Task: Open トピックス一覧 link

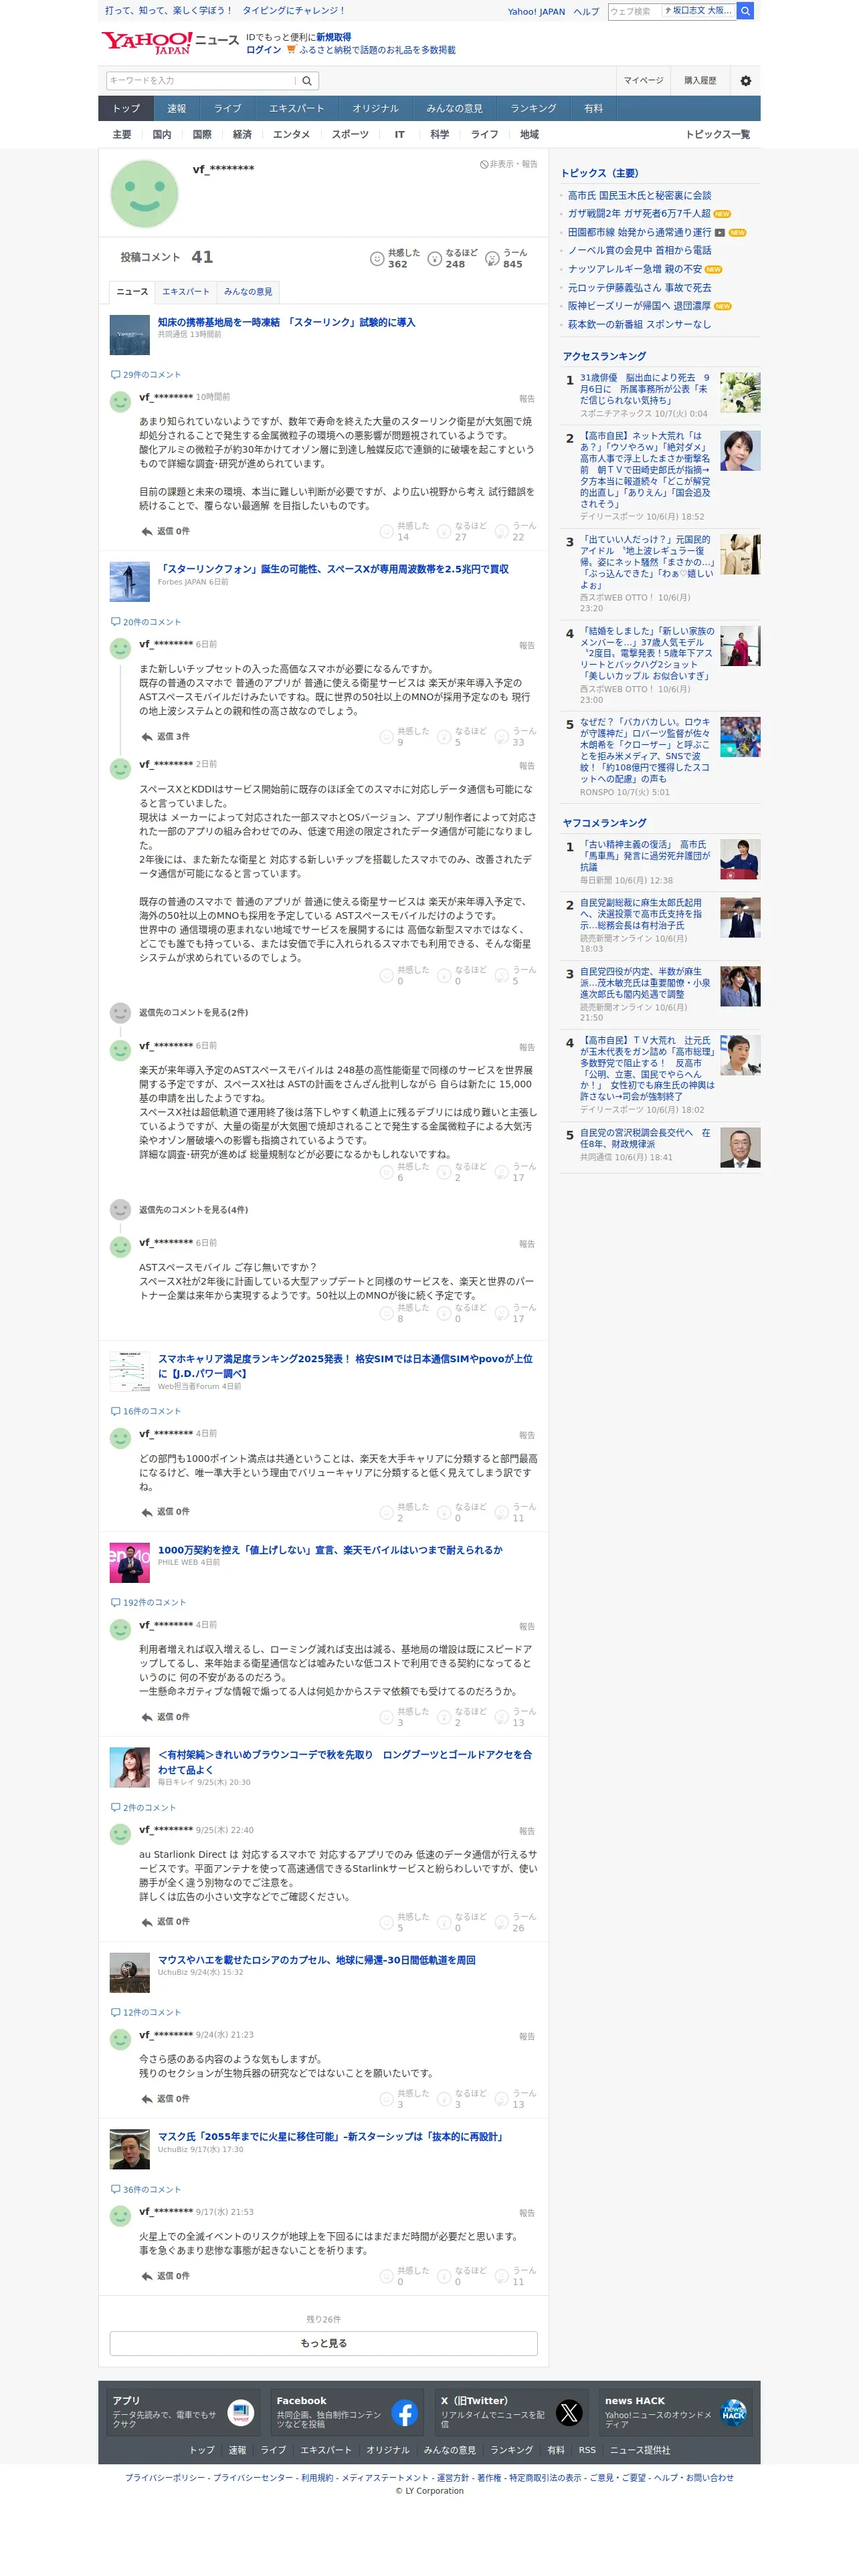Action: 717,135
